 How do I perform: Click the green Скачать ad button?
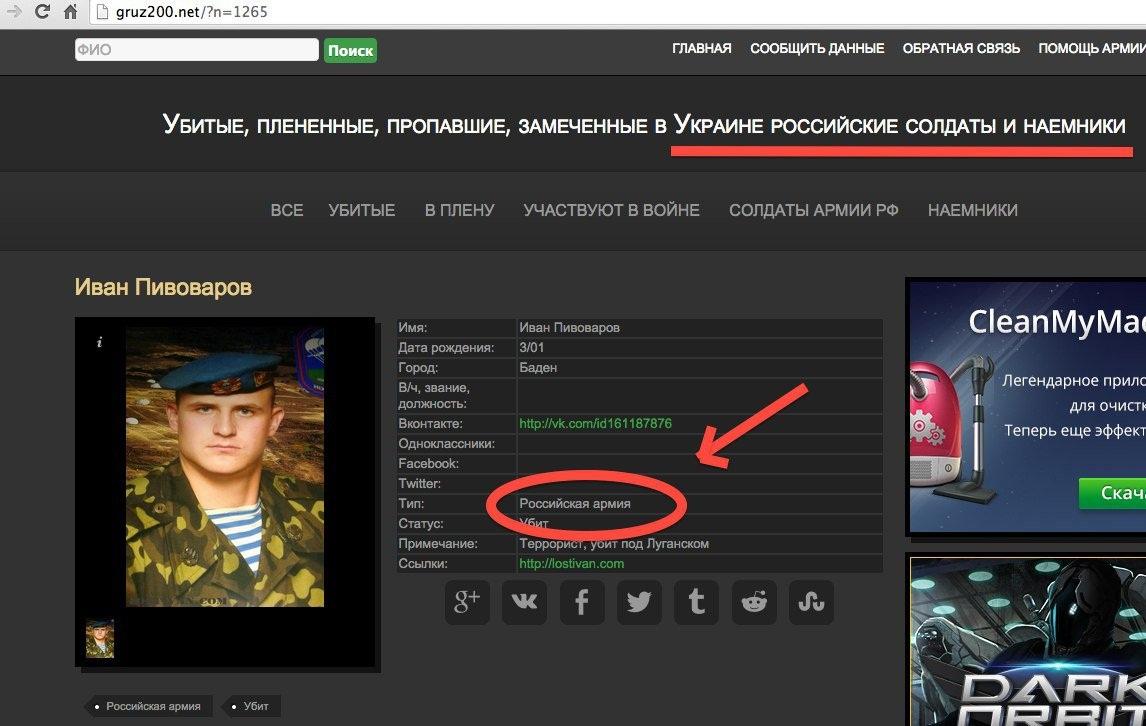(1112, 494)
